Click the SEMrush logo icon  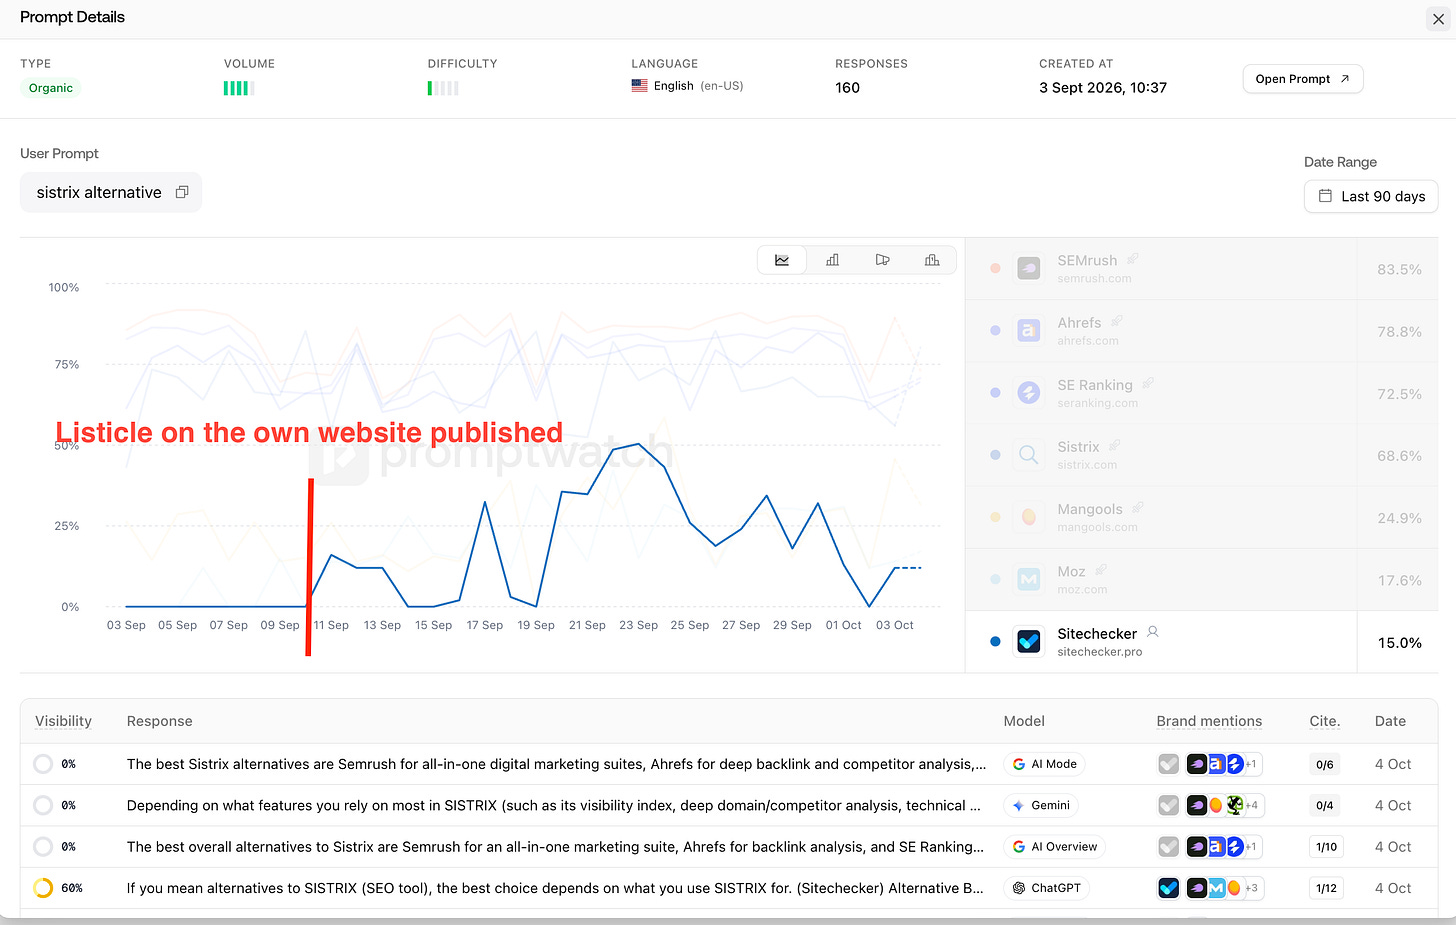coord(1029,269)
